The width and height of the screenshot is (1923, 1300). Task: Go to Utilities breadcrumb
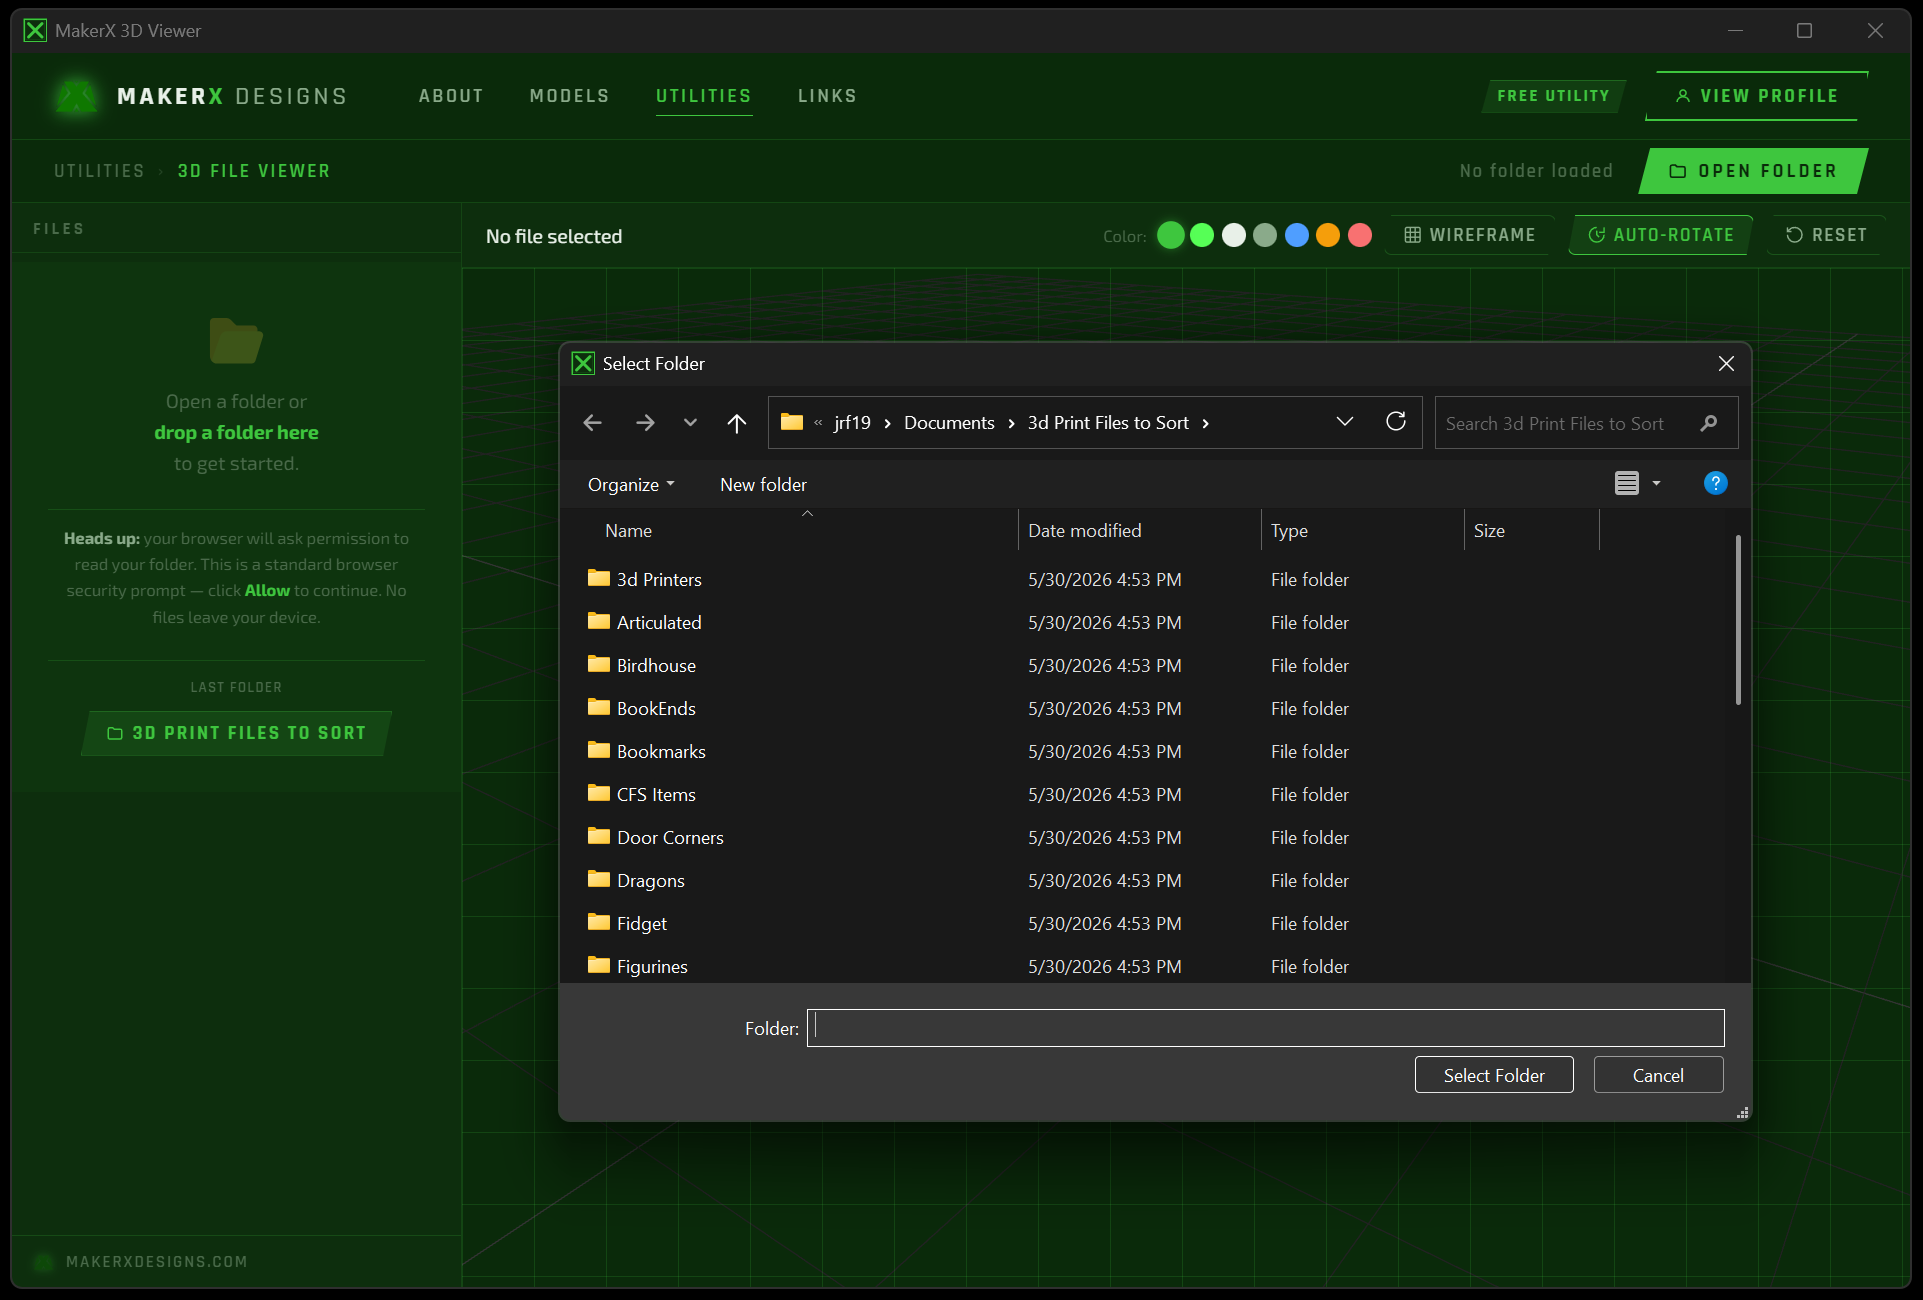click(99, 171)
